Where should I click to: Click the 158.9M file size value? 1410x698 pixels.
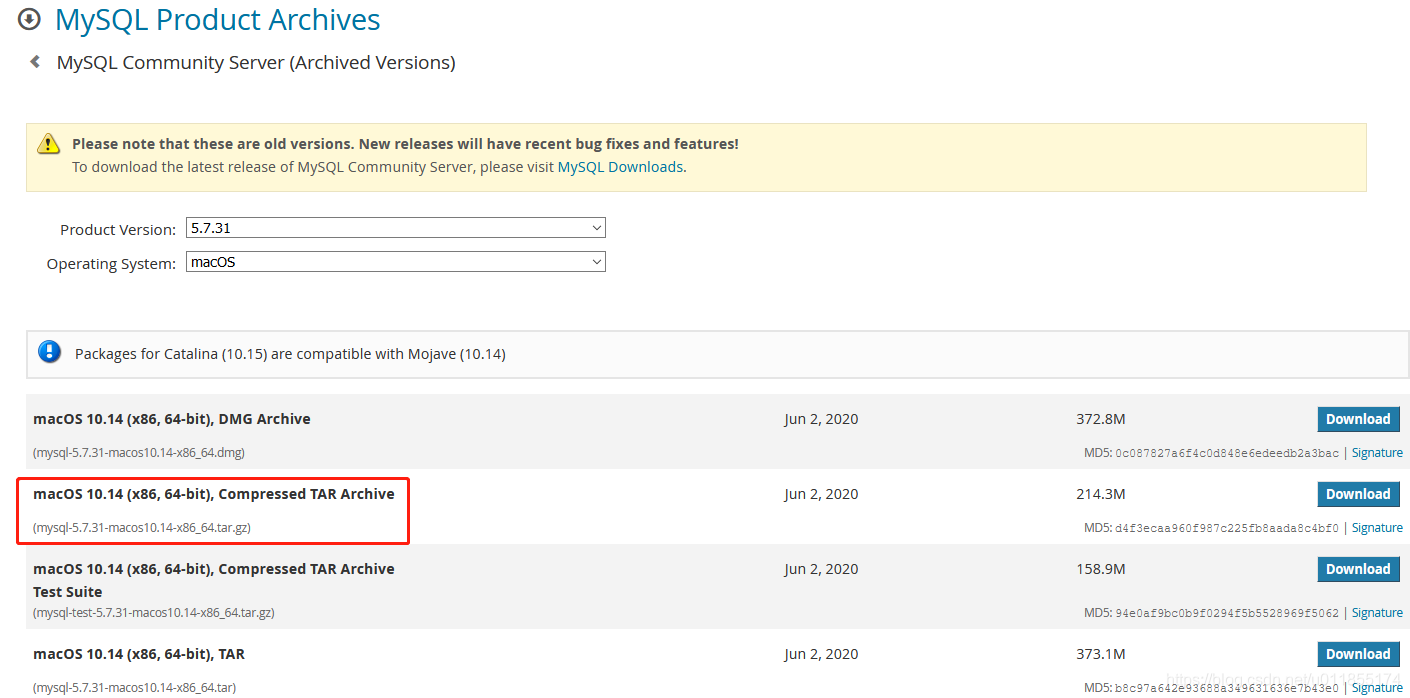1101,569
